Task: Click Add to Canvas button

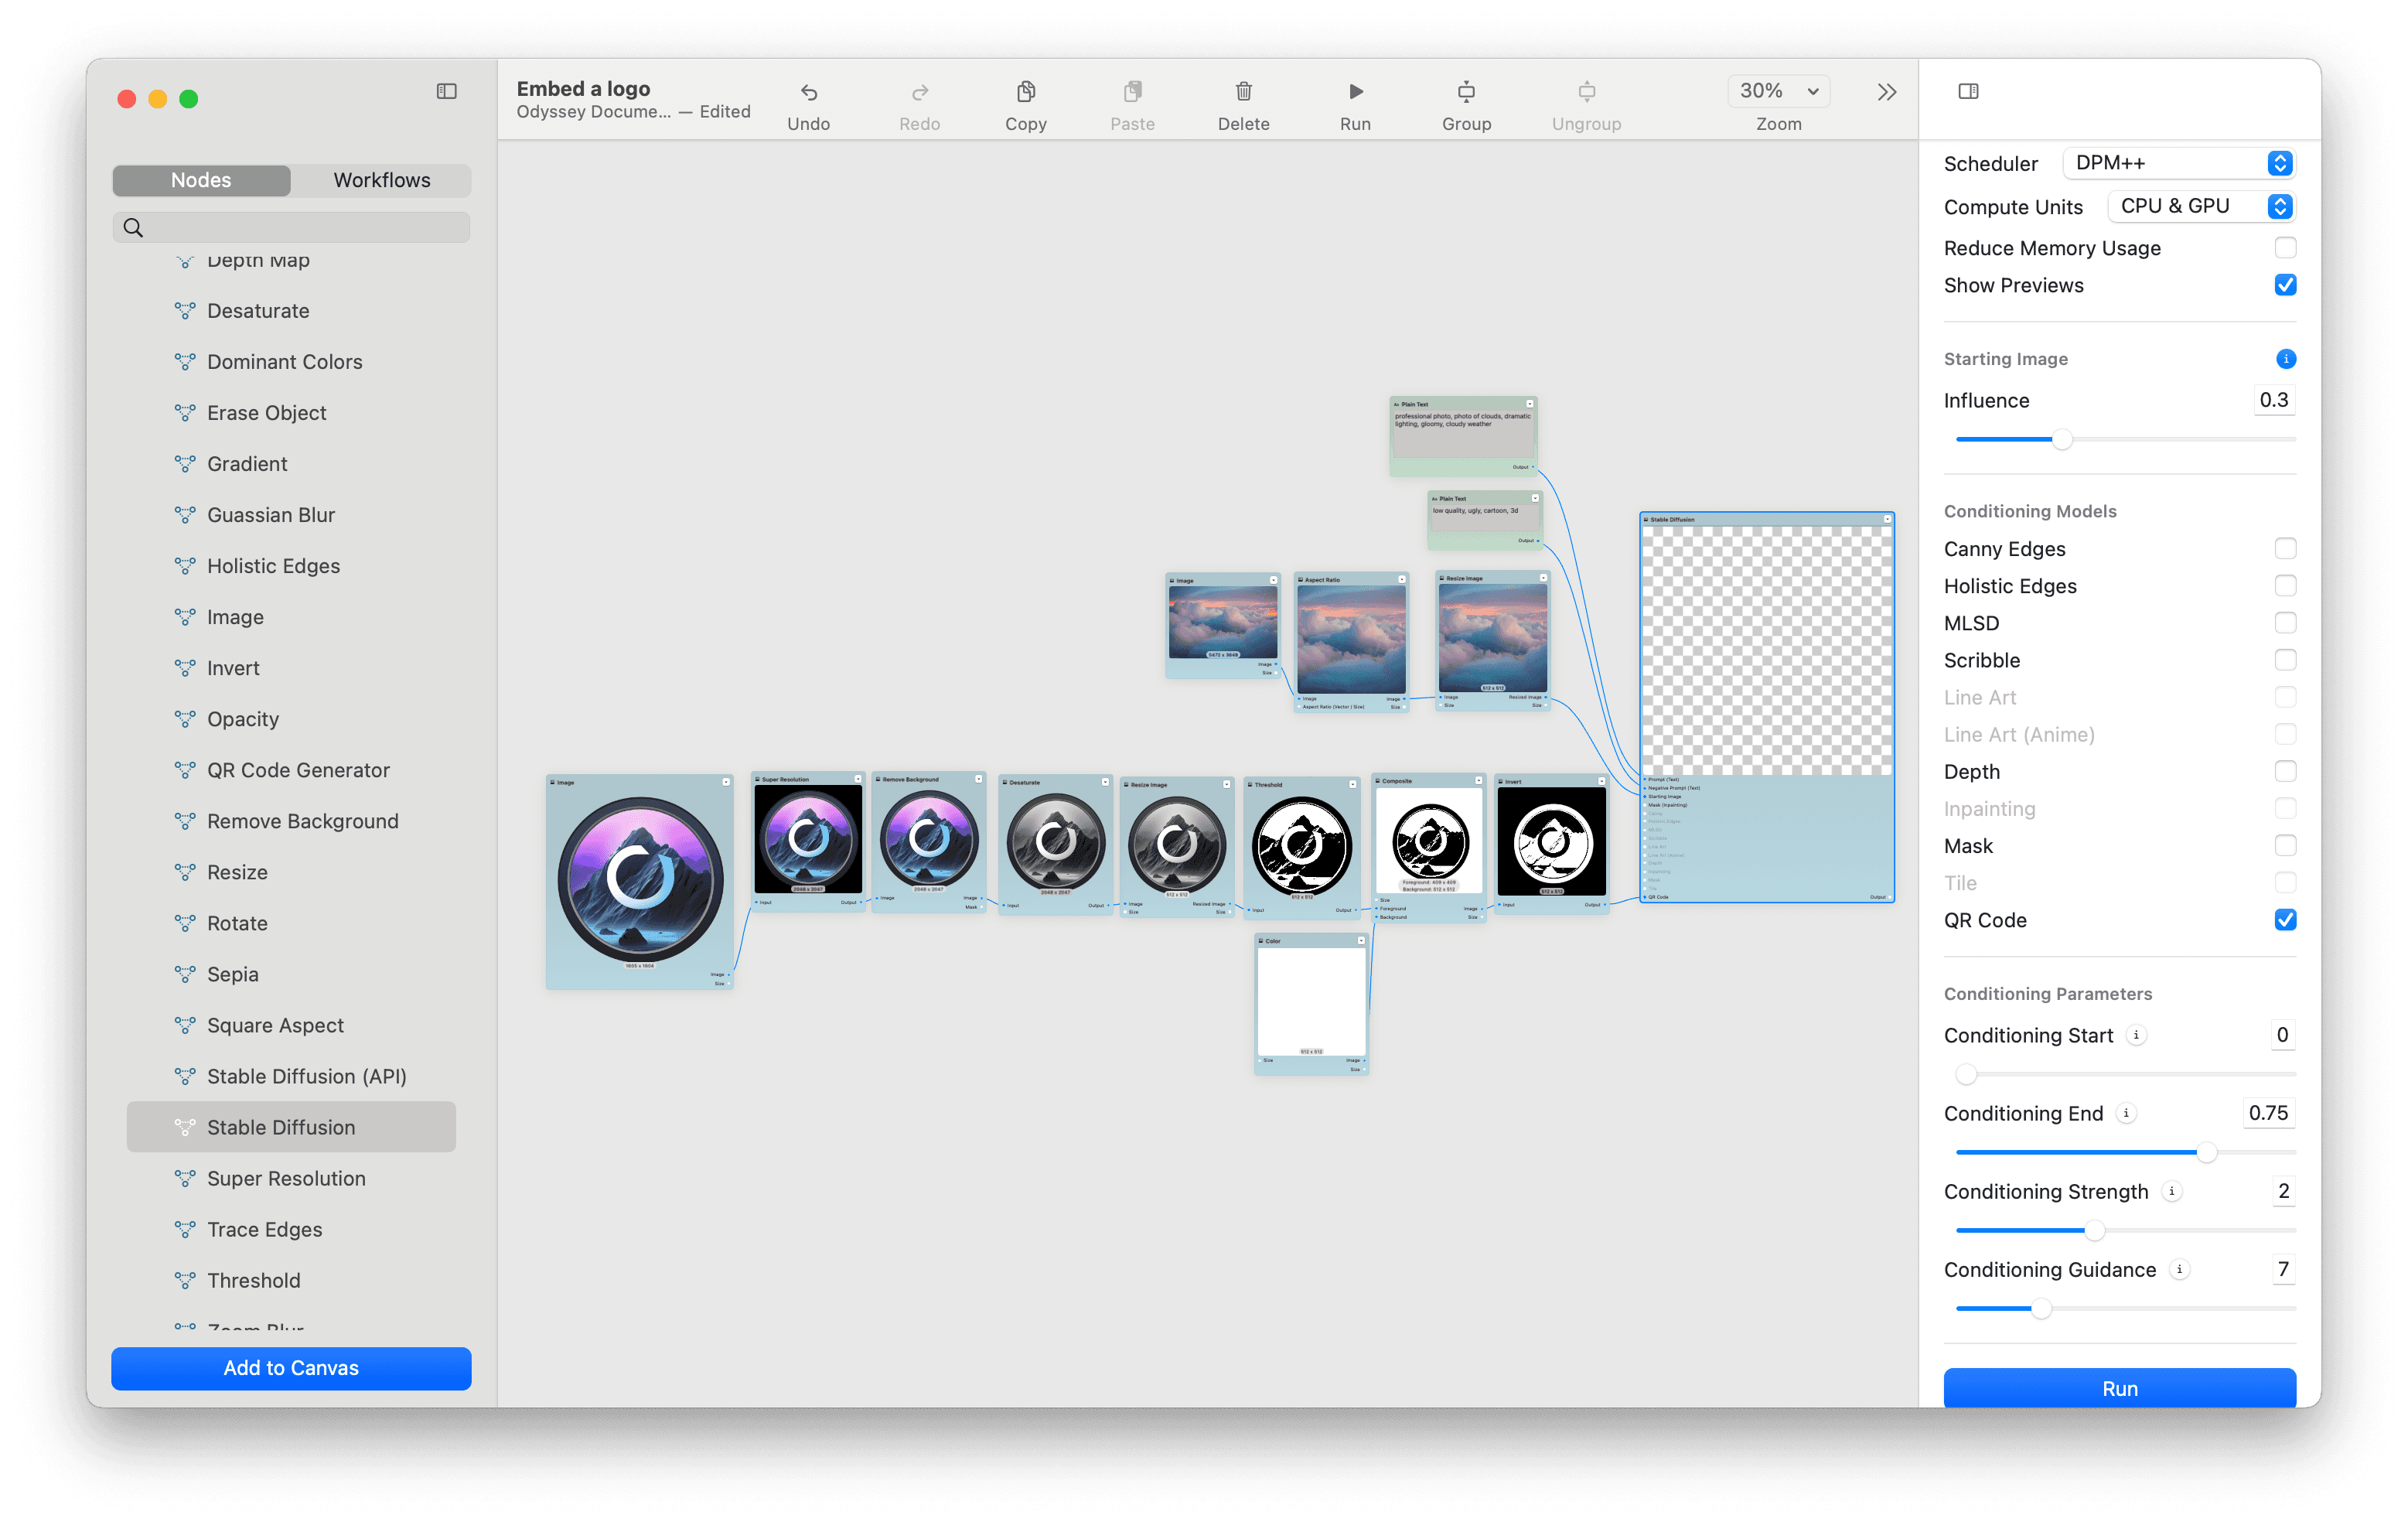Action: (x=291, y=1367)
